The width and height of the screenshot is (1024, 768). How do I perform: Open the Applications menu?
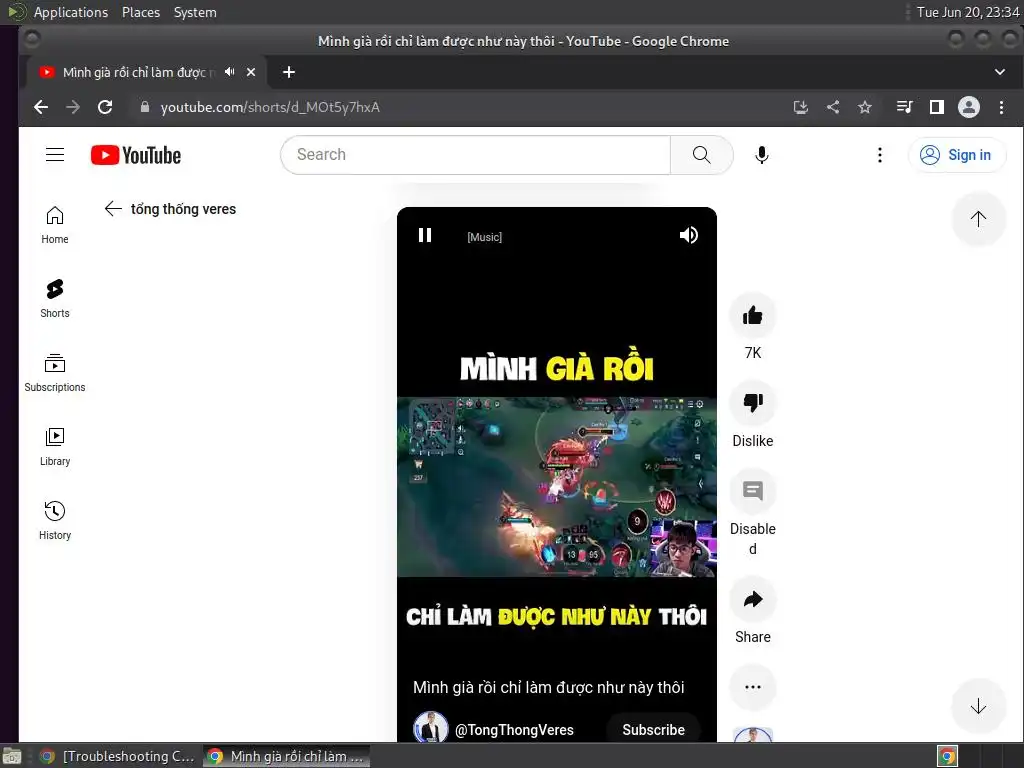[x=71, y=12]
